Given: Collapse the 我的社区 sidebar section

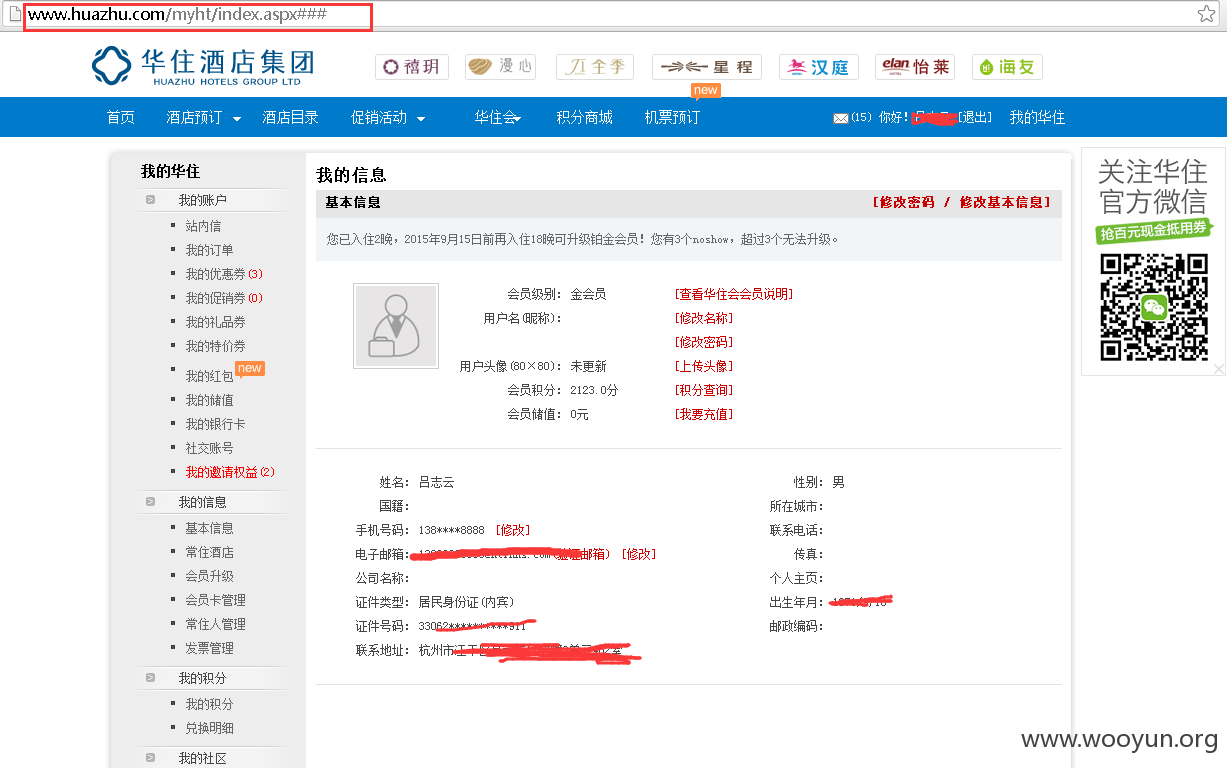Looking at the screenshot, I should pos(150,758).
